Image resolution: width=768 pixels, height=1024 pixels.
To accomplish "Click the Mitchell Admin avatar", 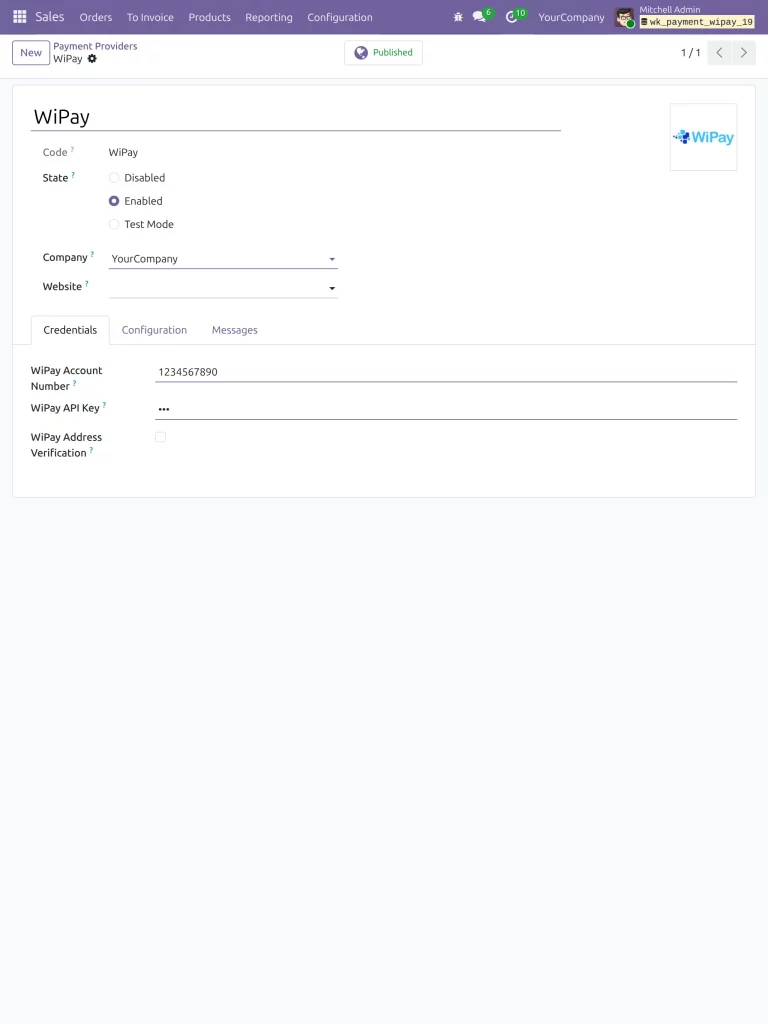I will (x=624, y=17).
